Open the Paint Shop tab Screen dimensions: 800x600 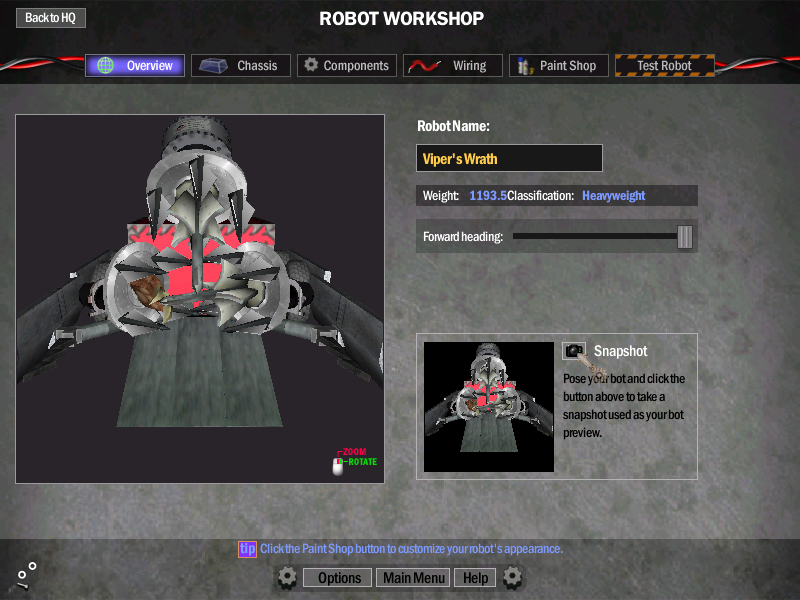pyautogui.click(x=559, y=65)
